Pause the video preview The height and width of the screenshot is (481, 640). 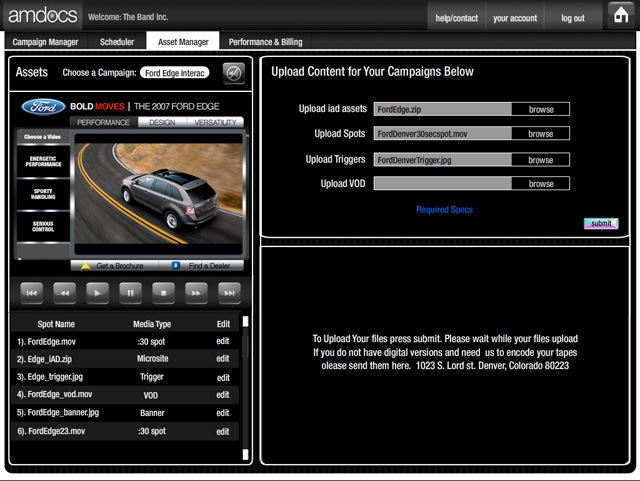point(131,293)
